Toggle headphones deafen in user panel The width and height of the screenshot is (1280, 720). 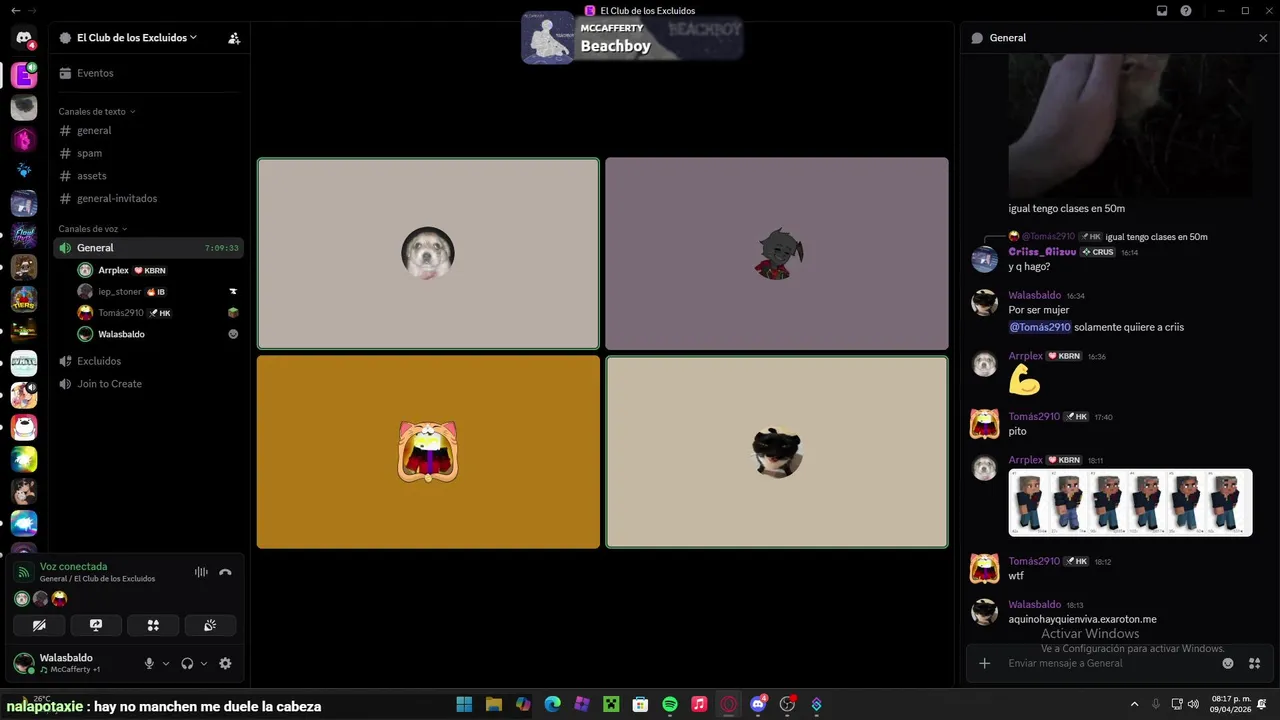pos(187,663)
